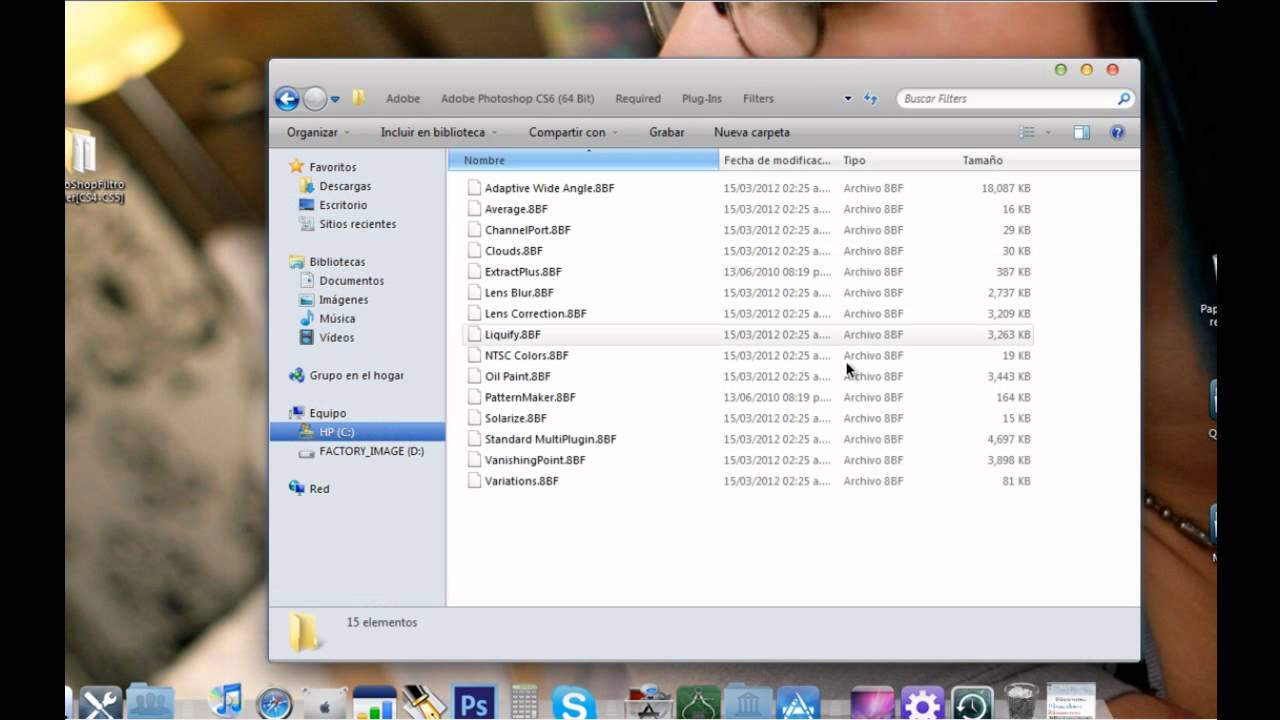The height and width of the screenshot is (720, 1280).
Task: Go back with the blue Back arrow
Action: 287,98
